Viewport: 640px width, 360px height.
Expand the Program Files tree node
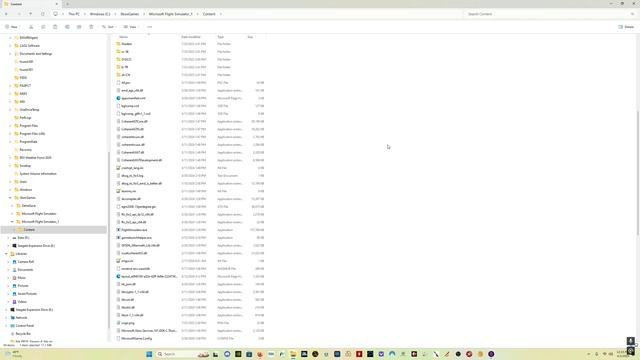point(10,126)
